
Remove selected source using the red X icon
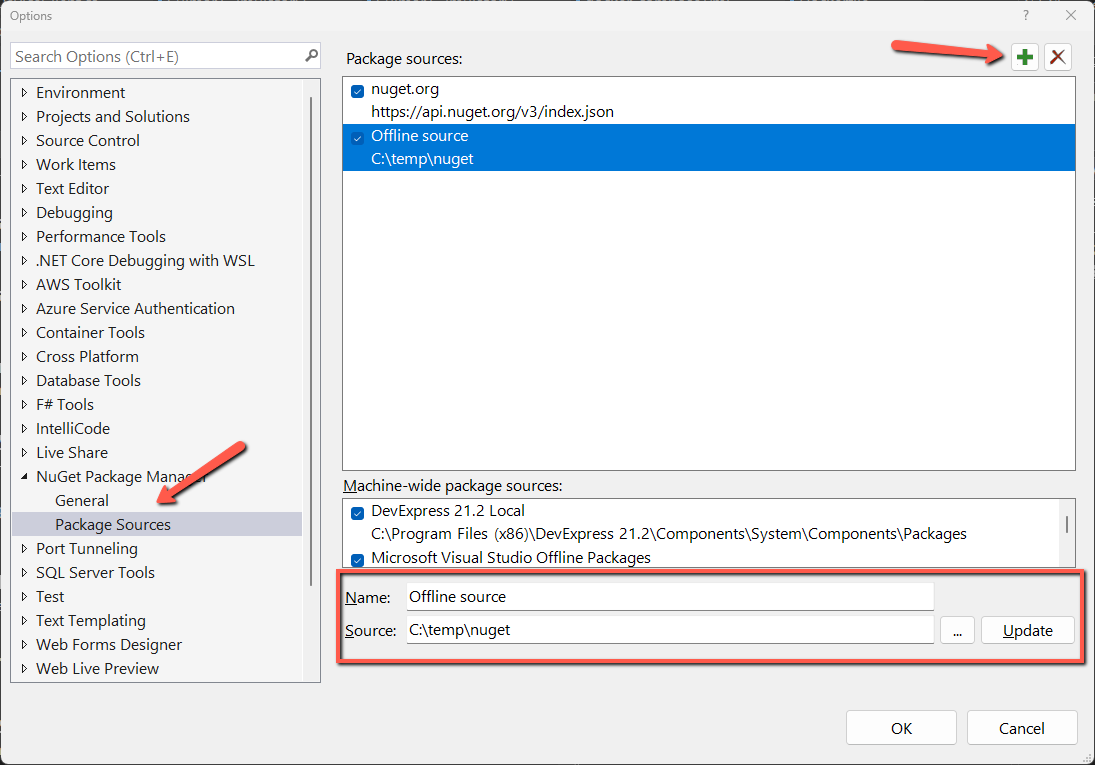click(x=1058, y=57)
